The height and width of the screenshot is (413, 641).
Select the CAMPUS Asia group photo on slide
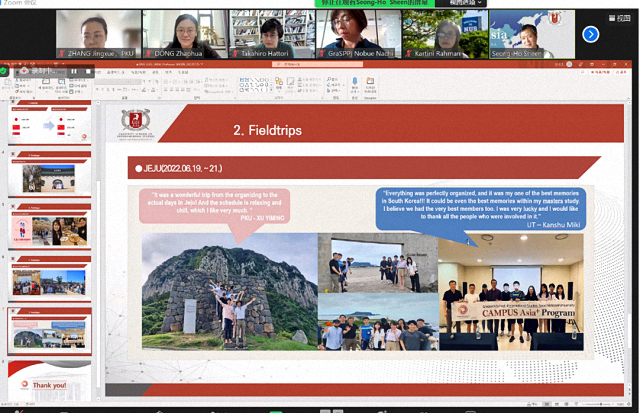click(510, 290)
